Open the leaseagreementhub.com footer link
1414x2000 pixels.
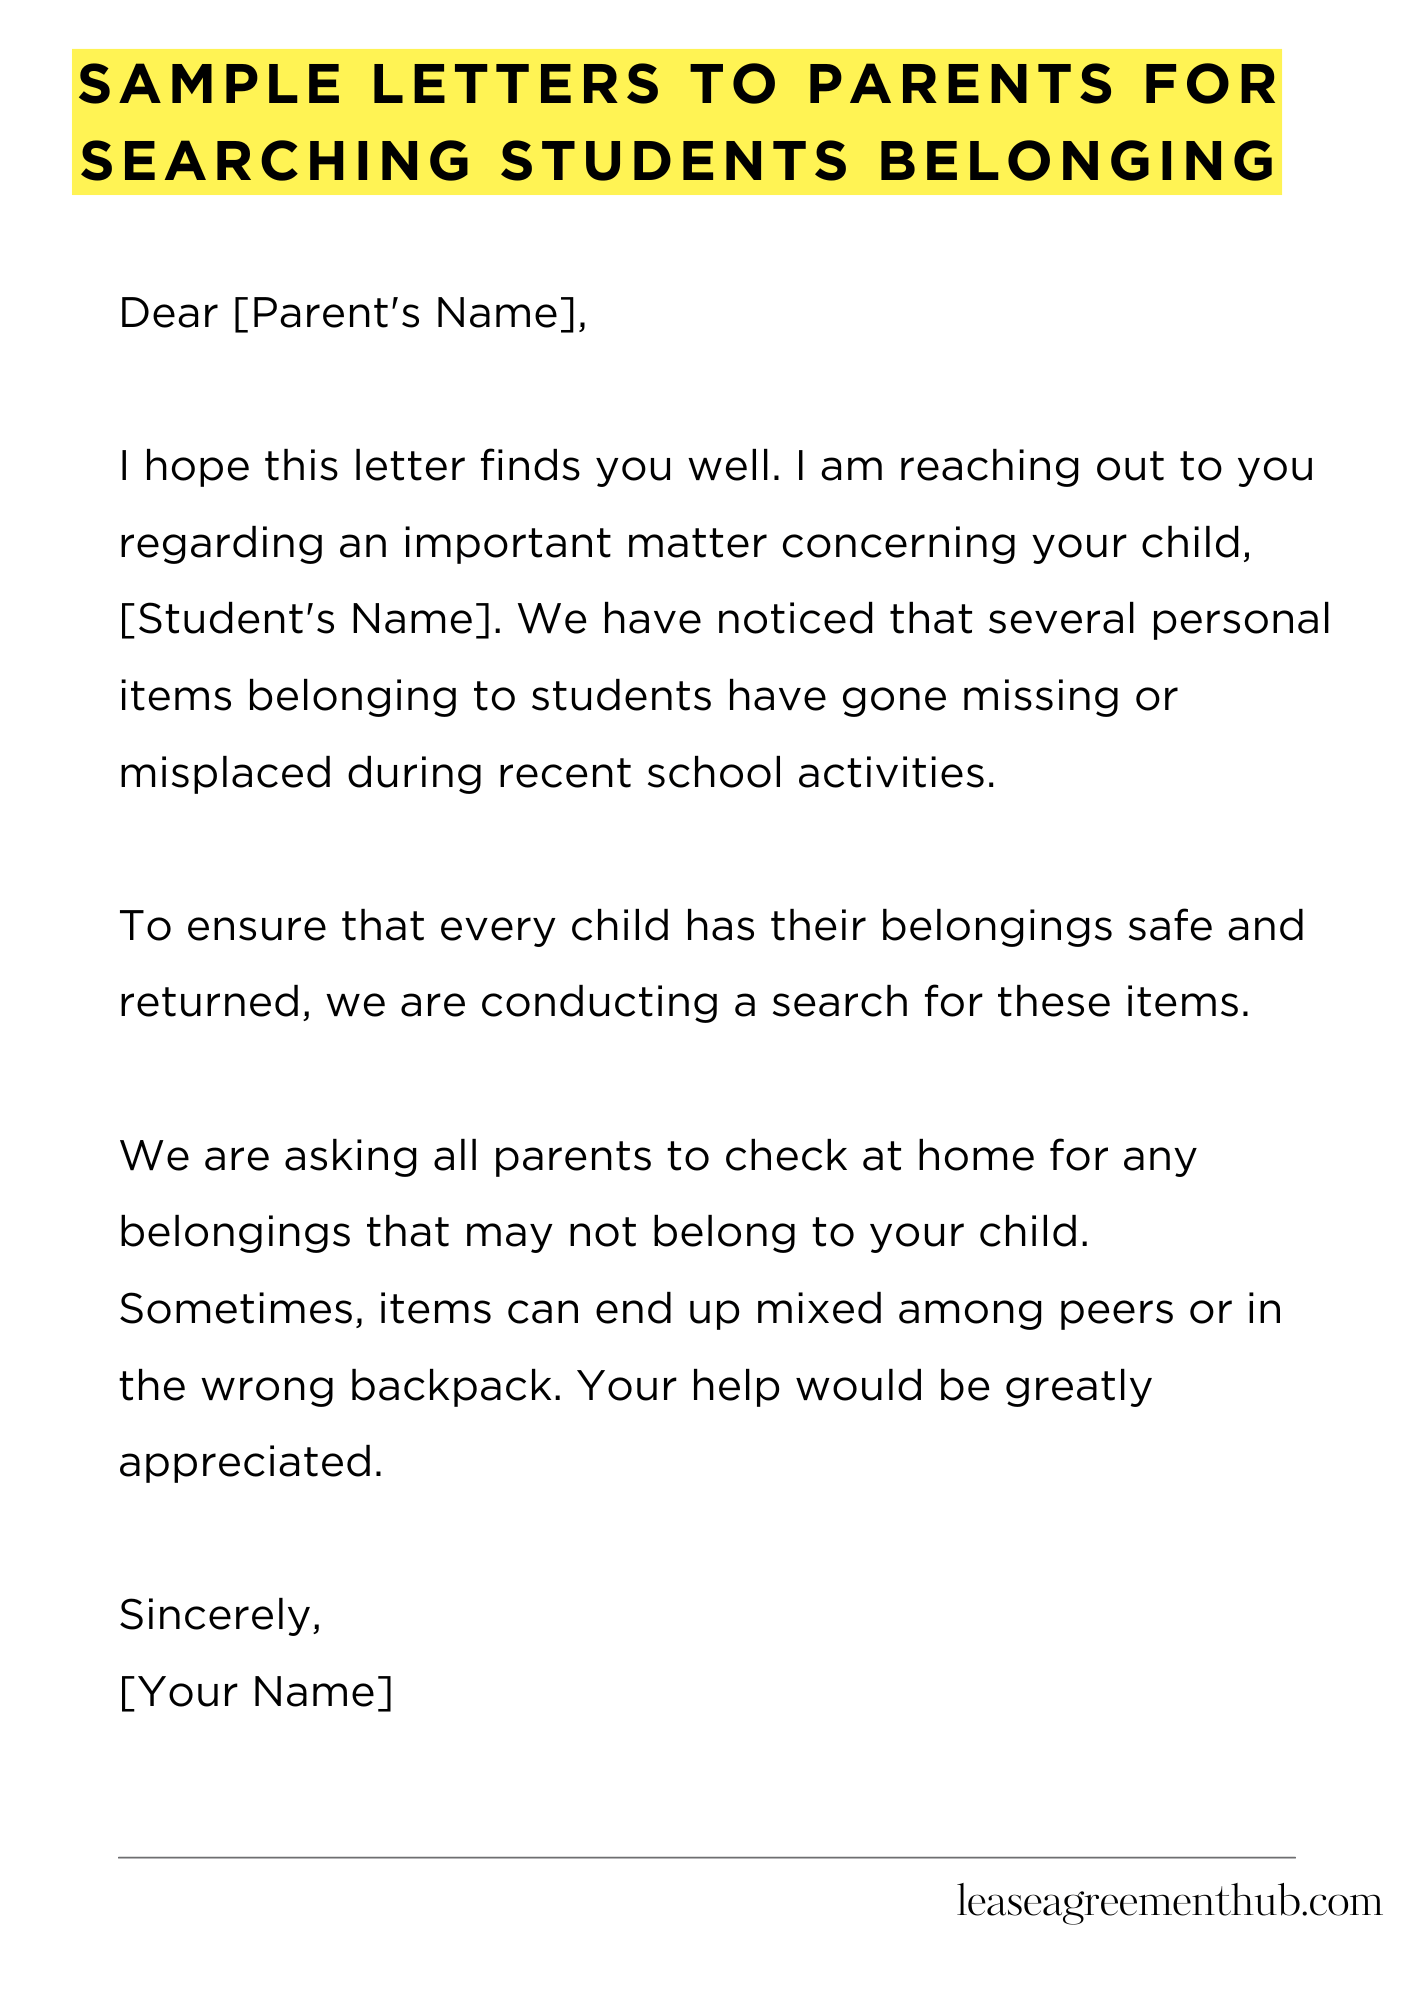(x=1169, y=1902)
